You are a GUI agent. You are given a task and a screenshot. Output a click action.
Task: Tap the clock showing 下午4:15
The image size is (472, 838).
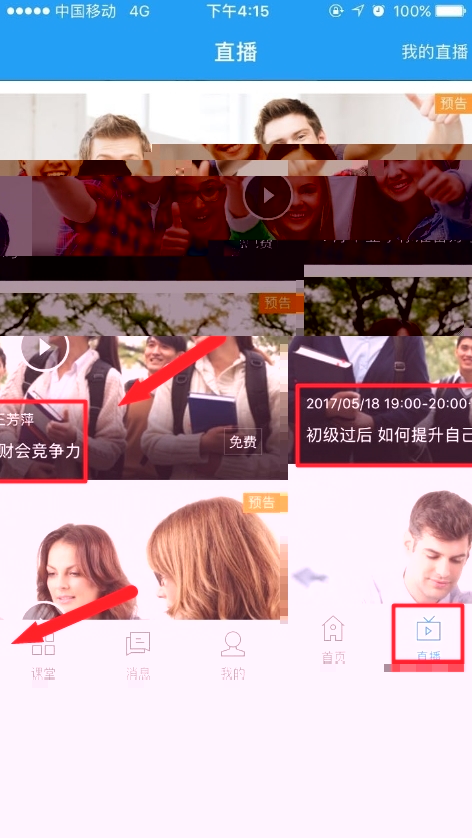tap(238, 11)
